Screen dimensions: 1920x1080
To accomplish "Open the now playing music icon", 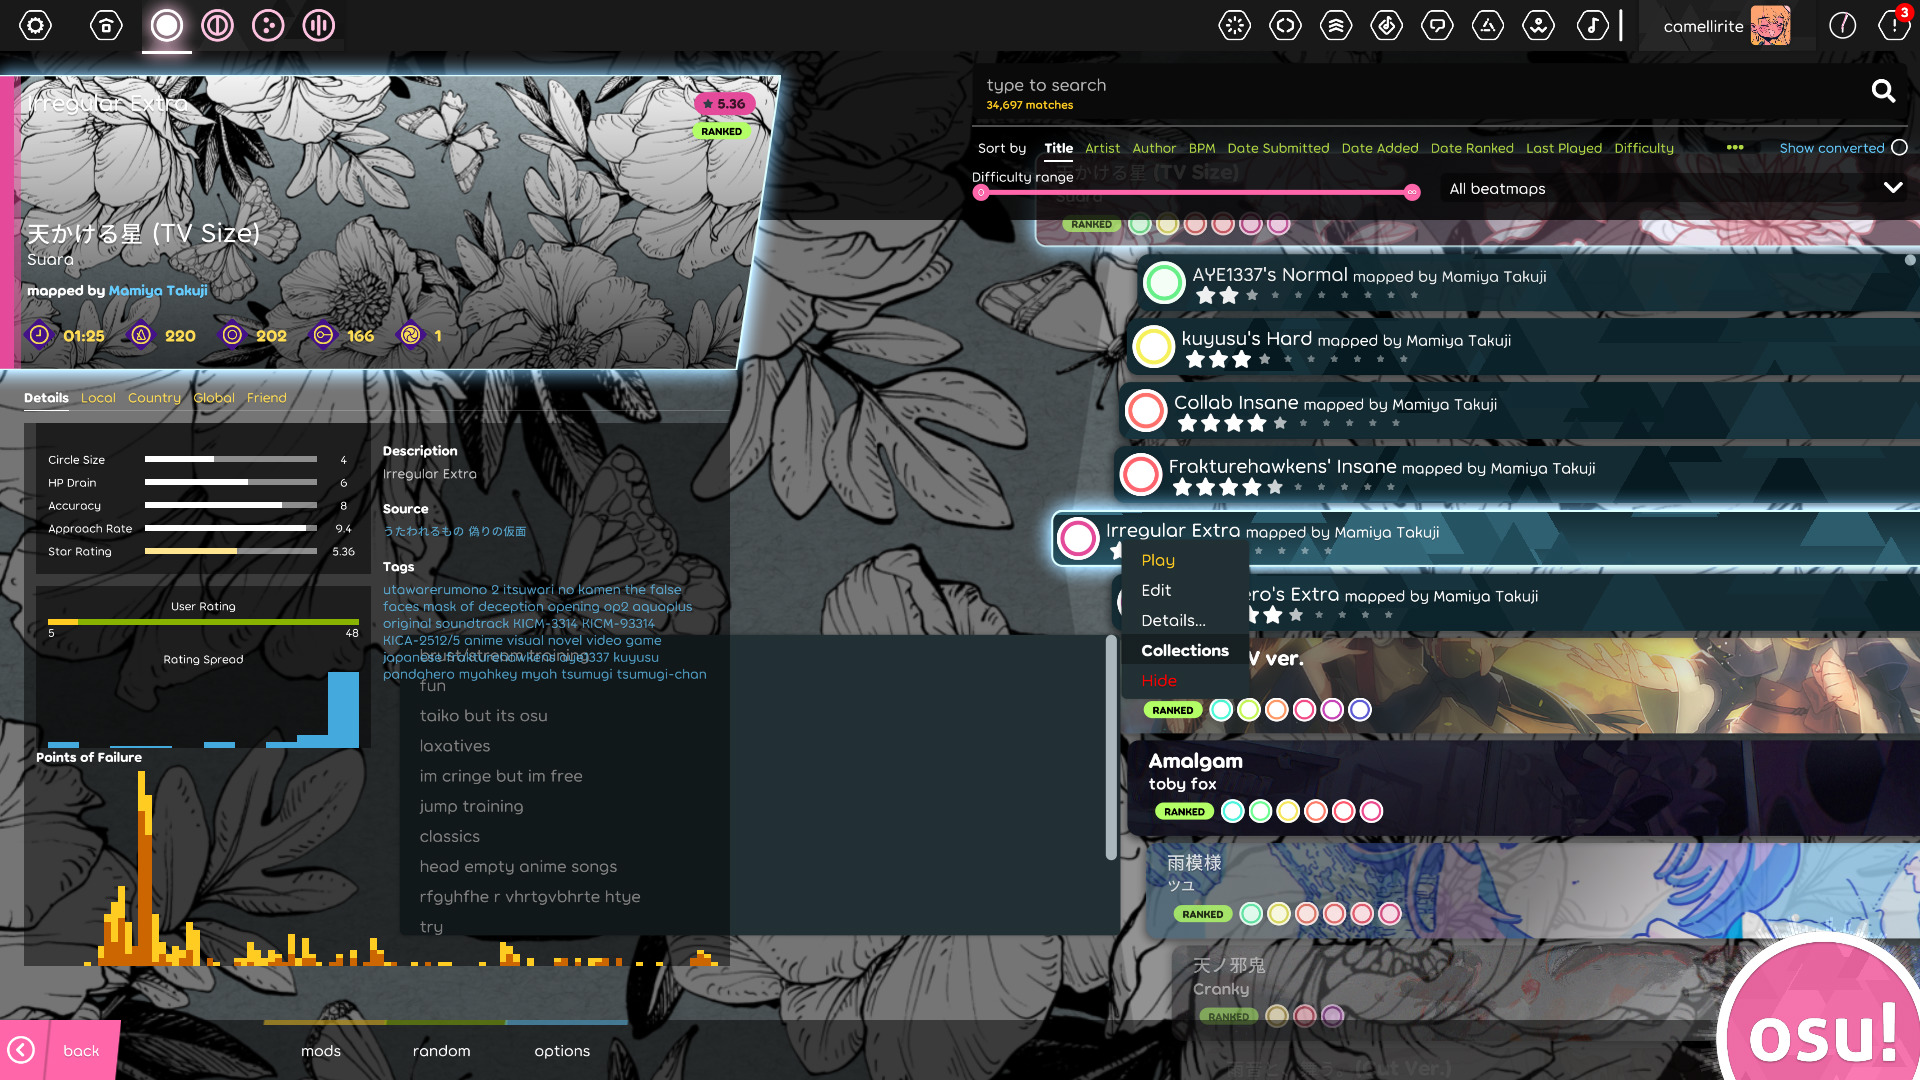I will (x=1594, y=25).
